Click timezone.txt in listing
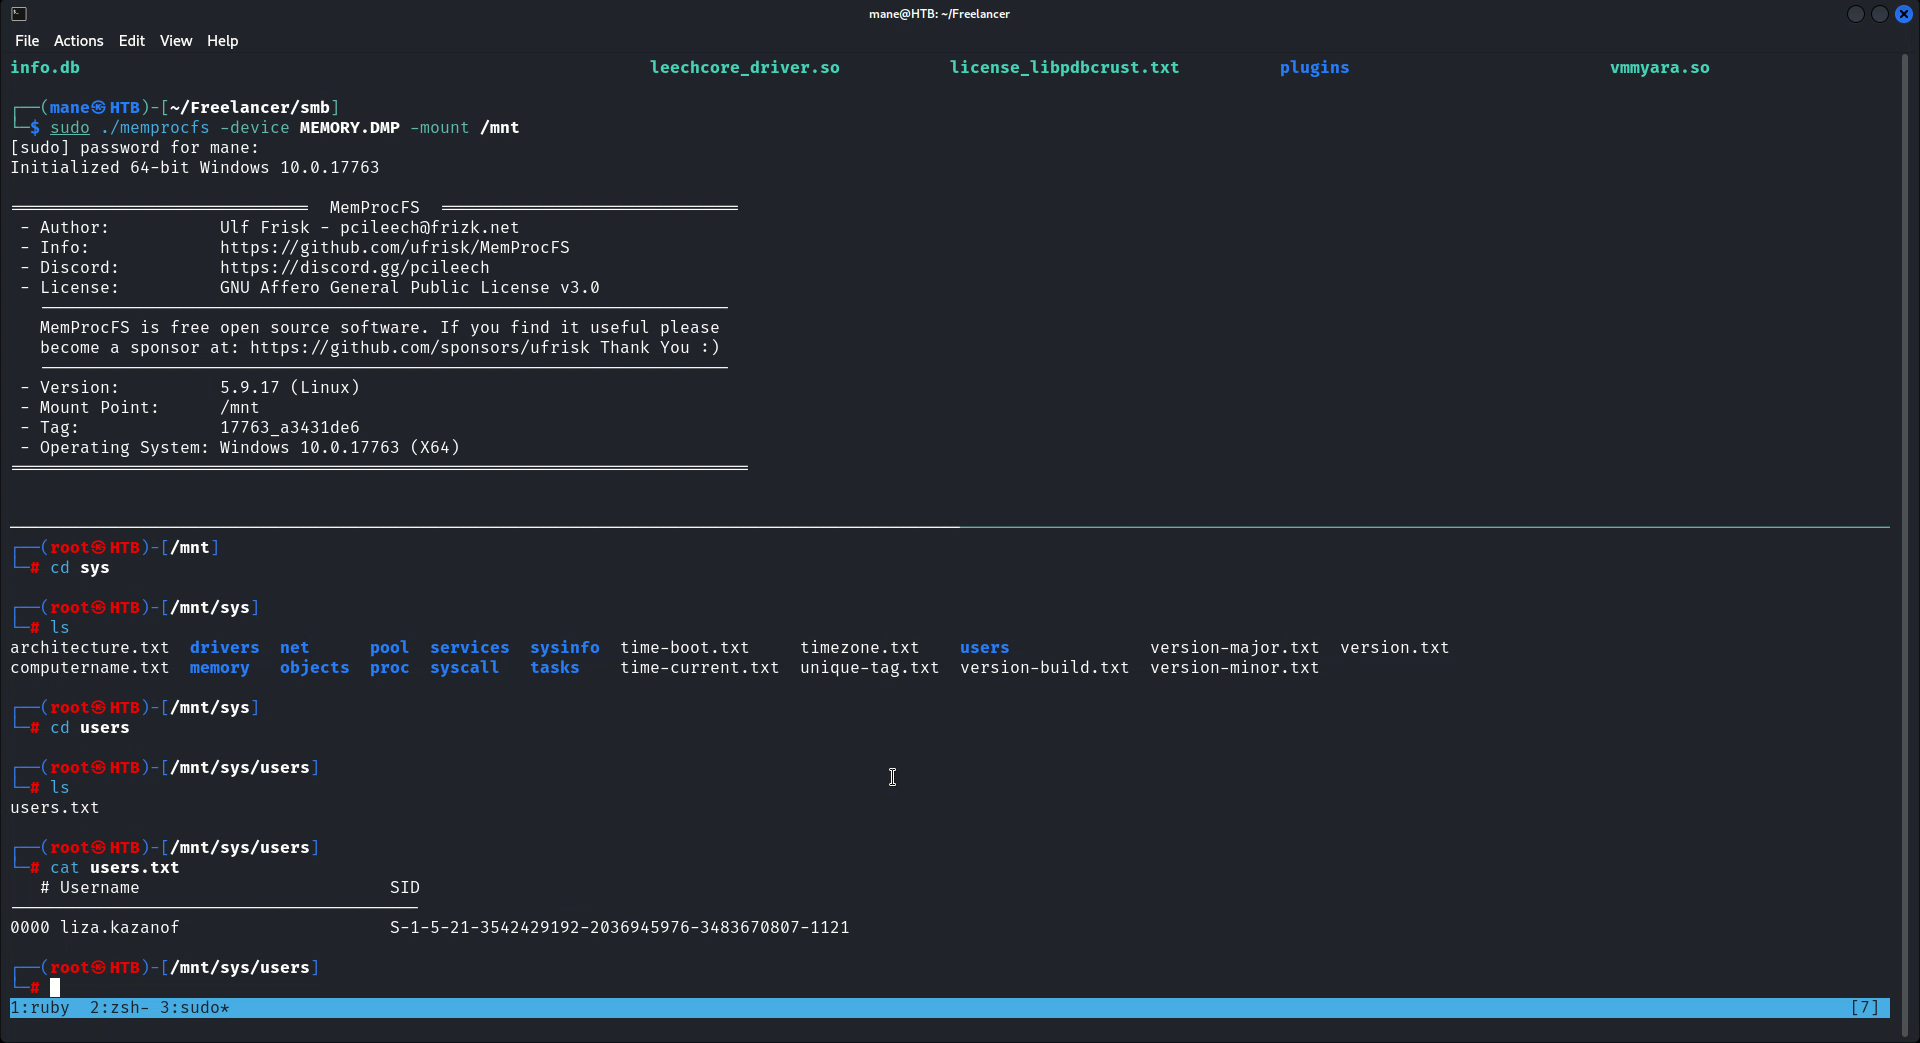The height and width of the screenshot is (1043, 1920). tap(860, 648)
